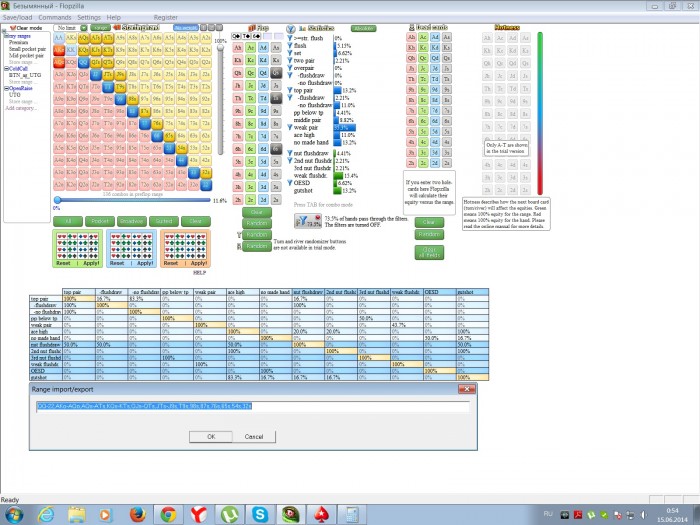Click the green suit selection grid
This screenshot has height=525, width=700.
pyautogui.click(x=78, y=249)
